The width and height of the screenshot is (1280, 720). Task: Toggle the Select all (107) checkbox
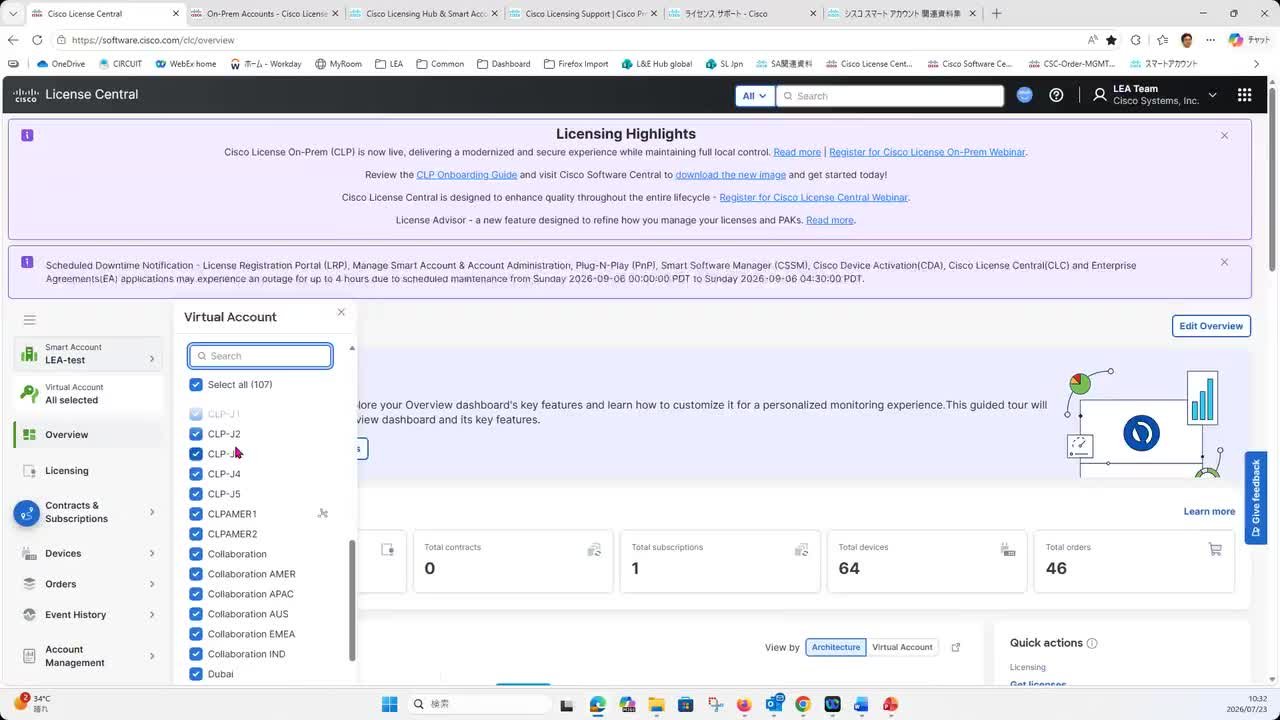click(x=196, y=385)
